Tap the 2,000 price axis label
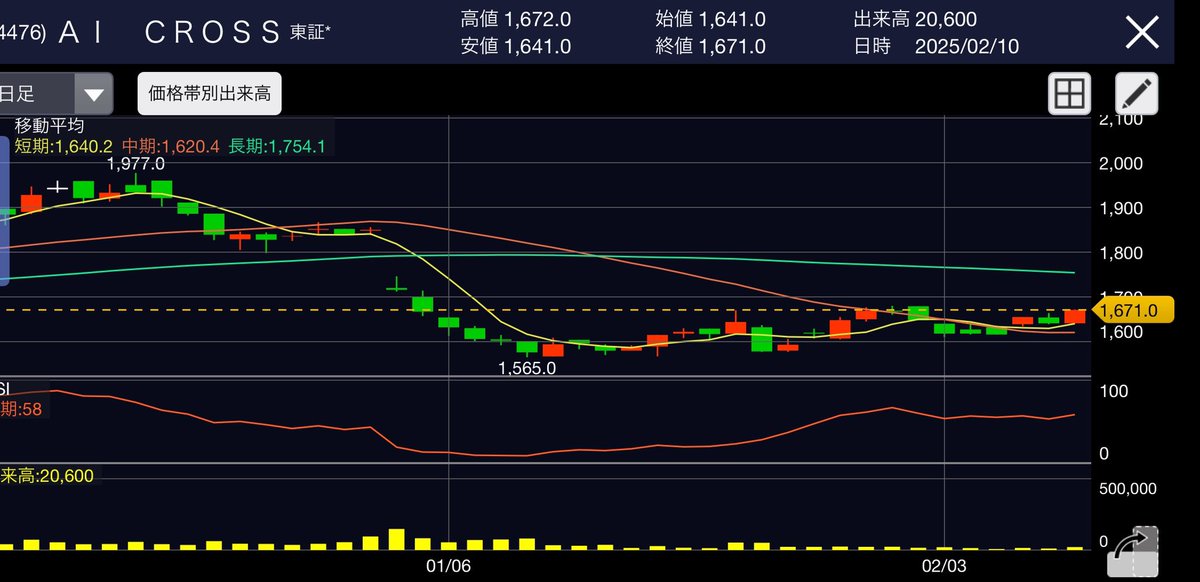Image resolution: width=1200 pixels, height=582 pixels. pyautogui.click(x=1120, y=164)
